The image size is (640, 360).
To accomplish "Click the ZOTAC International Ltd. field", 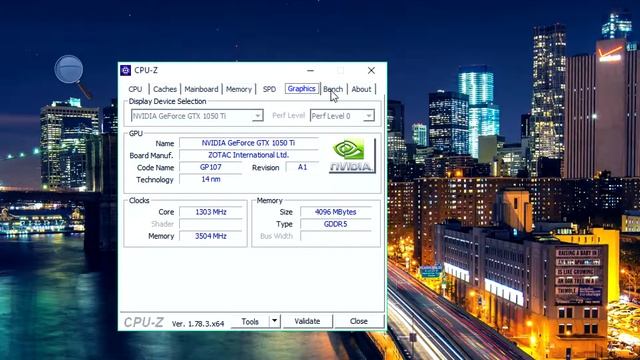I will (x=248, y=155).
